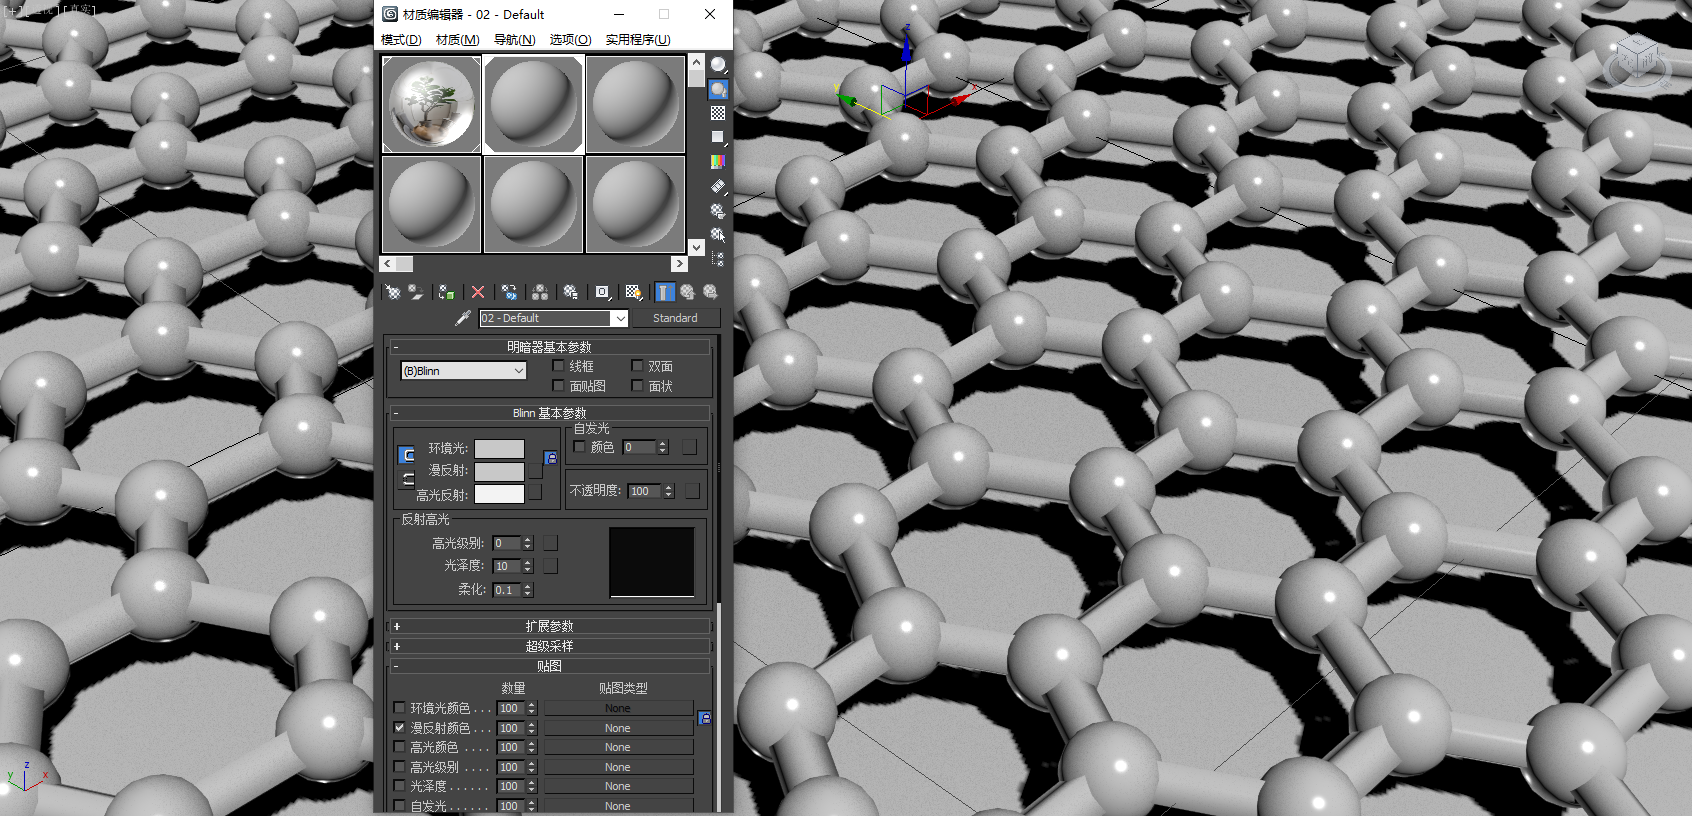Screen dimensions: 1692x816
Task: Click None map button for 高光级别
Action: 618,767
